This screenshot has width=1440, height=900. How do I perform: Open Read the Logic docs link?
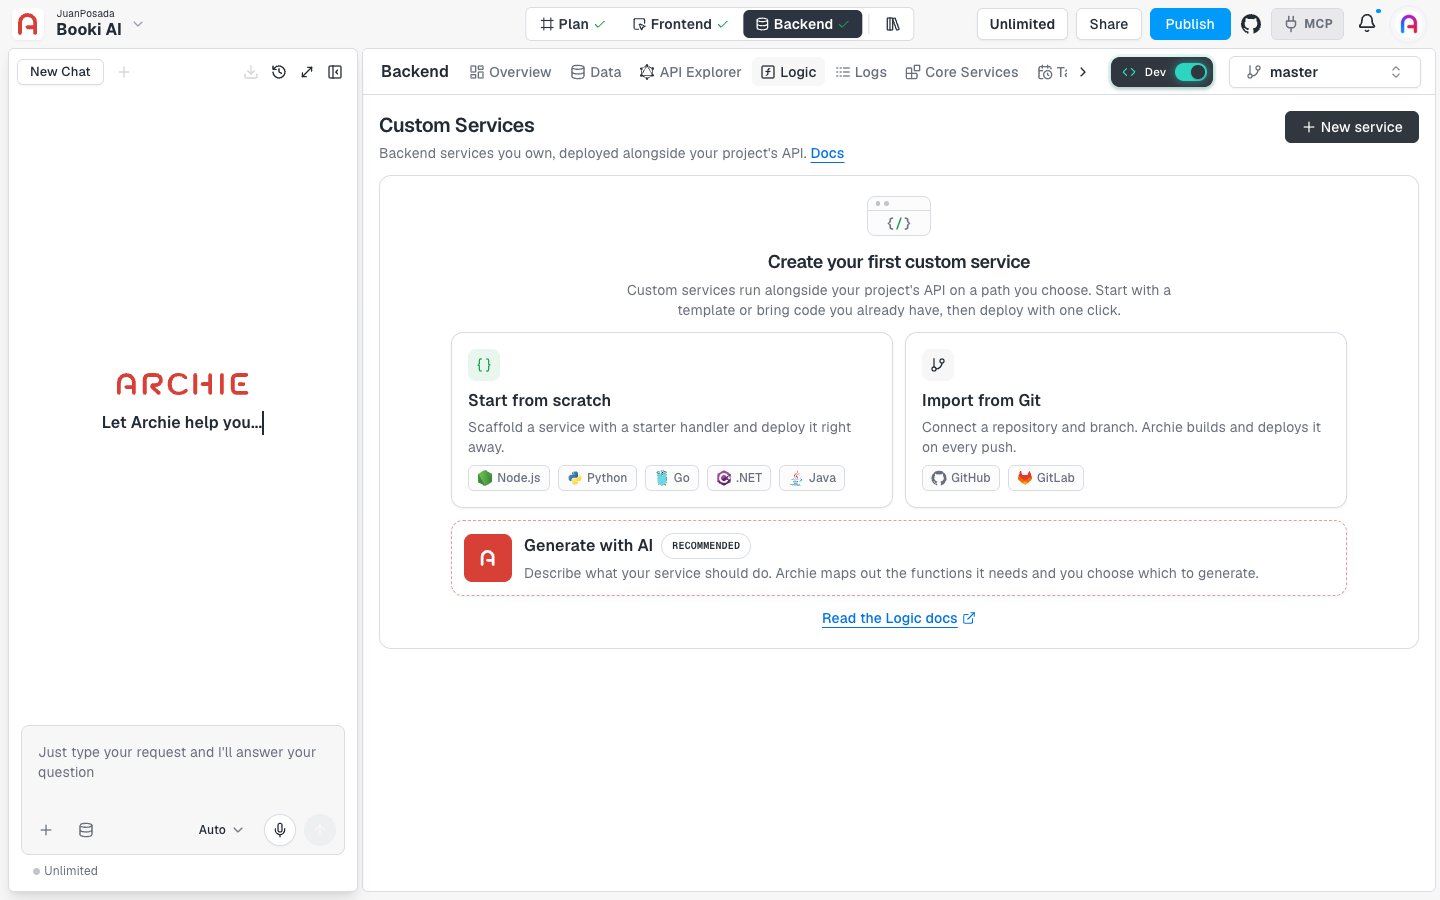coord(898,618)
